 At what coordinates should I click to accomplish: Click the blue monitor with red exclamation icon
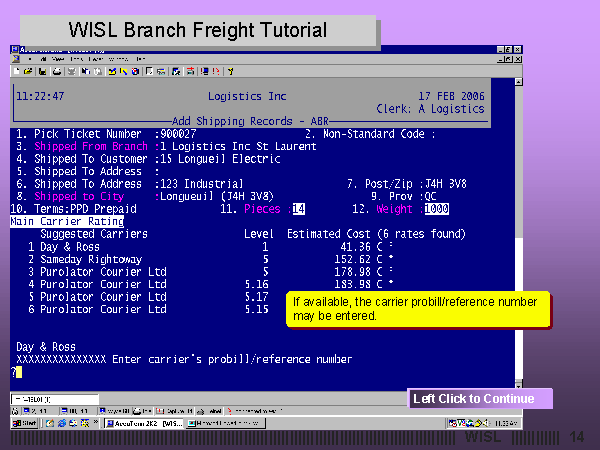[x=205, y=71]
